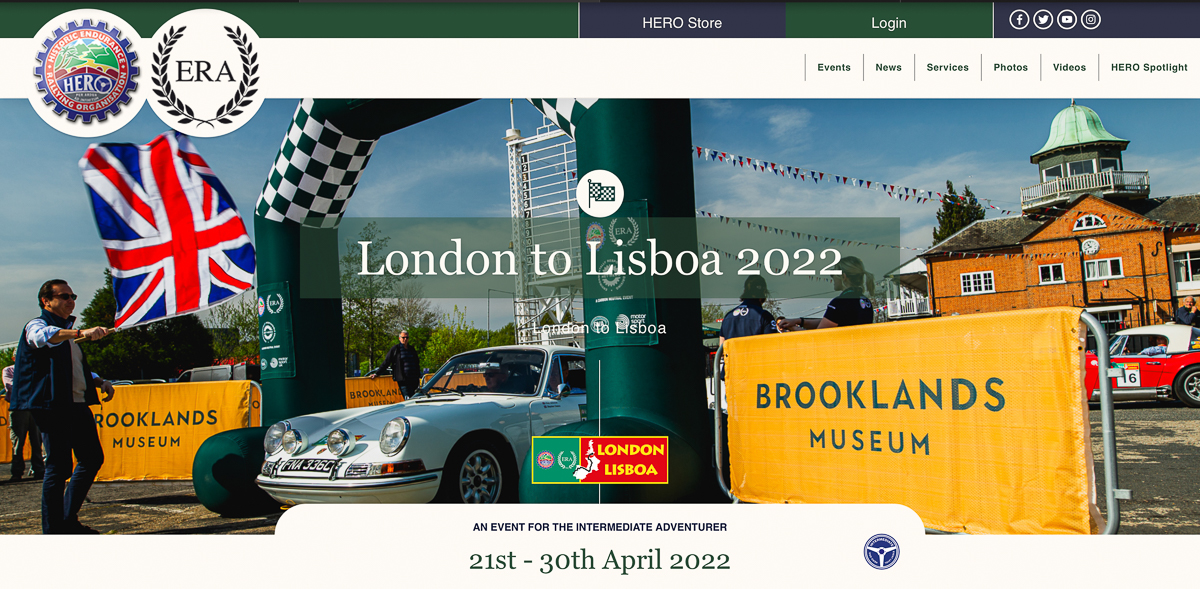Screen dimensions: 1200x589
Task: Click the 21st - 30th April 2022 date
Action: coord(600,560)
